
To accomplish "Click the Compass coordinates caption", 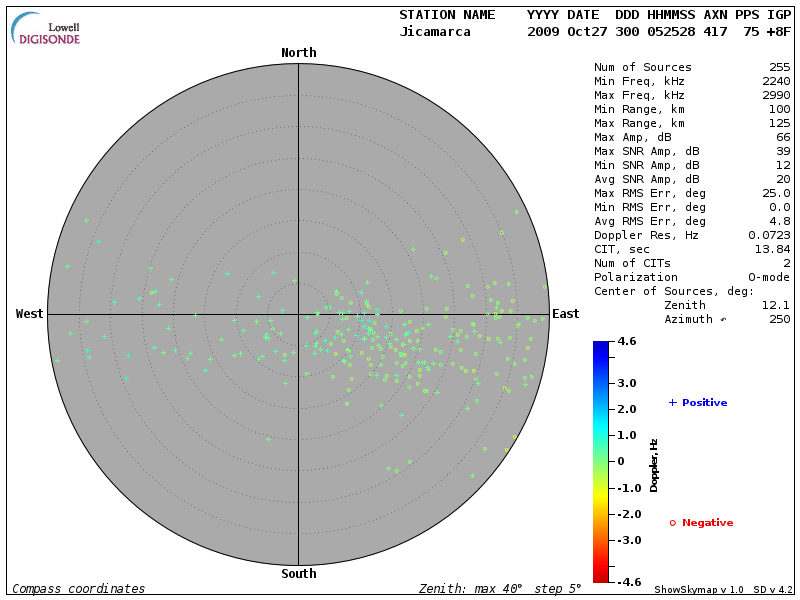I will click(78, 589).
